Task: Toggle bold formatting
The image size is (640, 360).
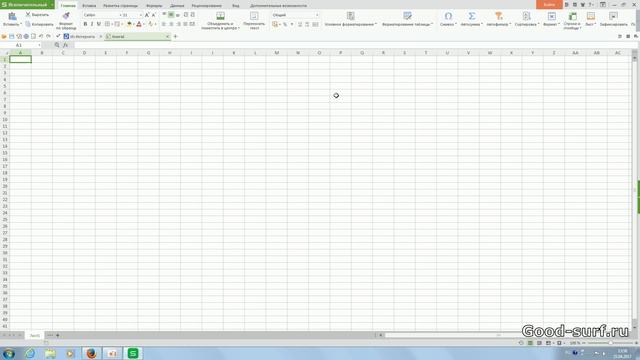Action: (85, 24)
